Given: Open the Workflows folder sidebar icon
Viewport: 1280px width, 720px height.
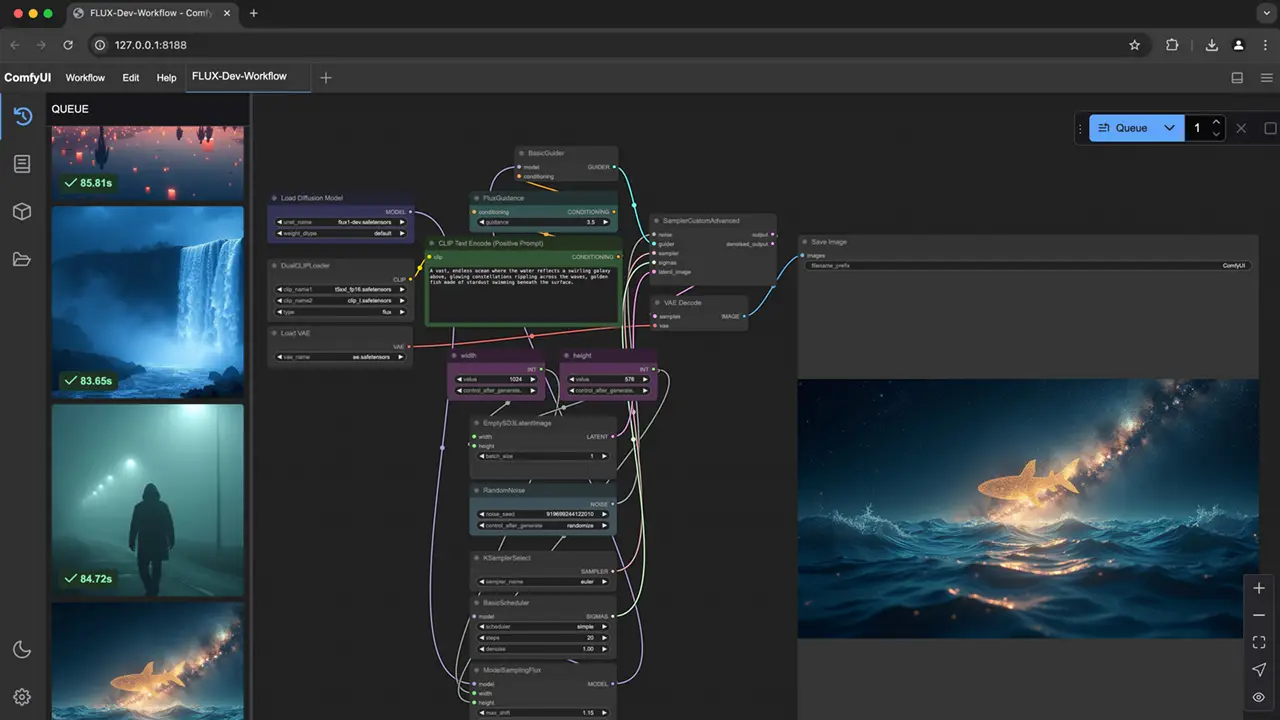Looking at the screenshot, I should [22, 260].
